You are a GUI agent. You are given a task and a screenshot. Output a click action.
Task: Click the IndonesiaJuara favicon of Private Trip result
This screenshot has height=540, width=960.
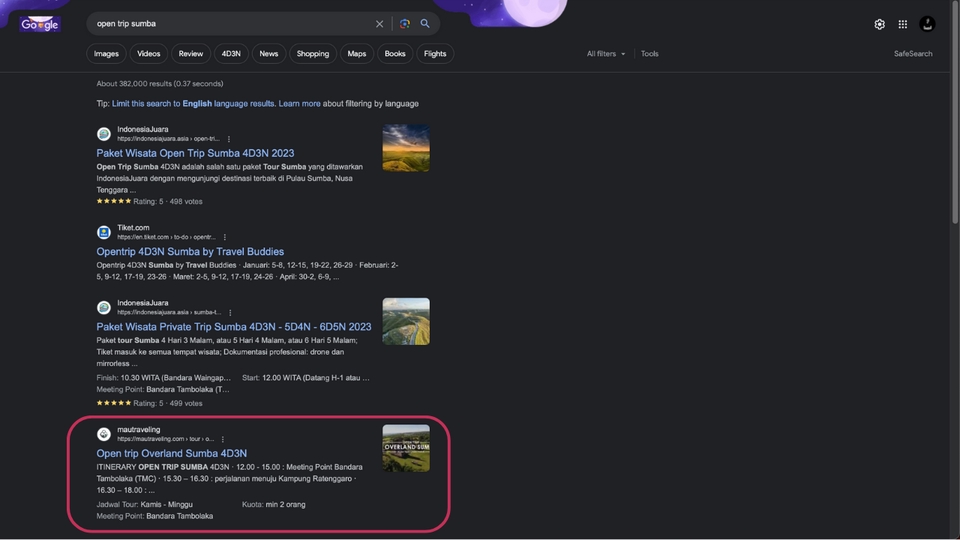tap(103, 307)
